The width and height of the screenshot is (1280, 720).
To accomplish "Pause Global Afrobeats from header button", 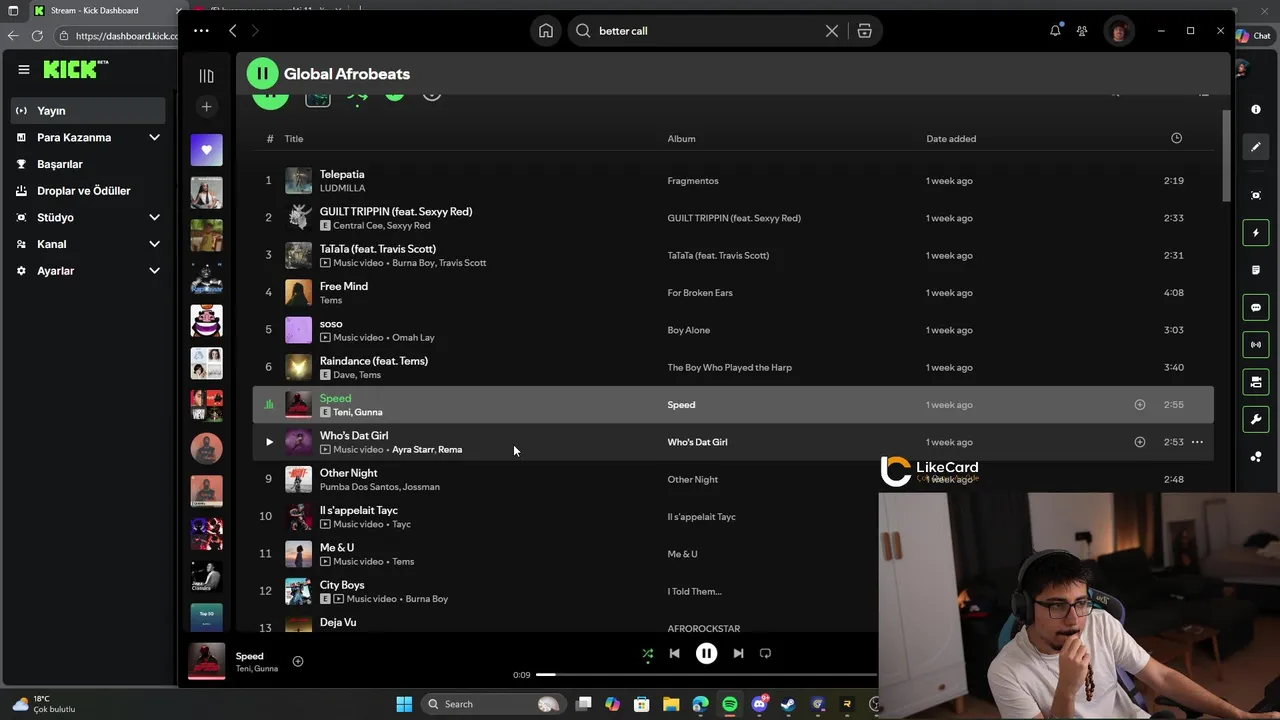I will (x=262, y=73).
